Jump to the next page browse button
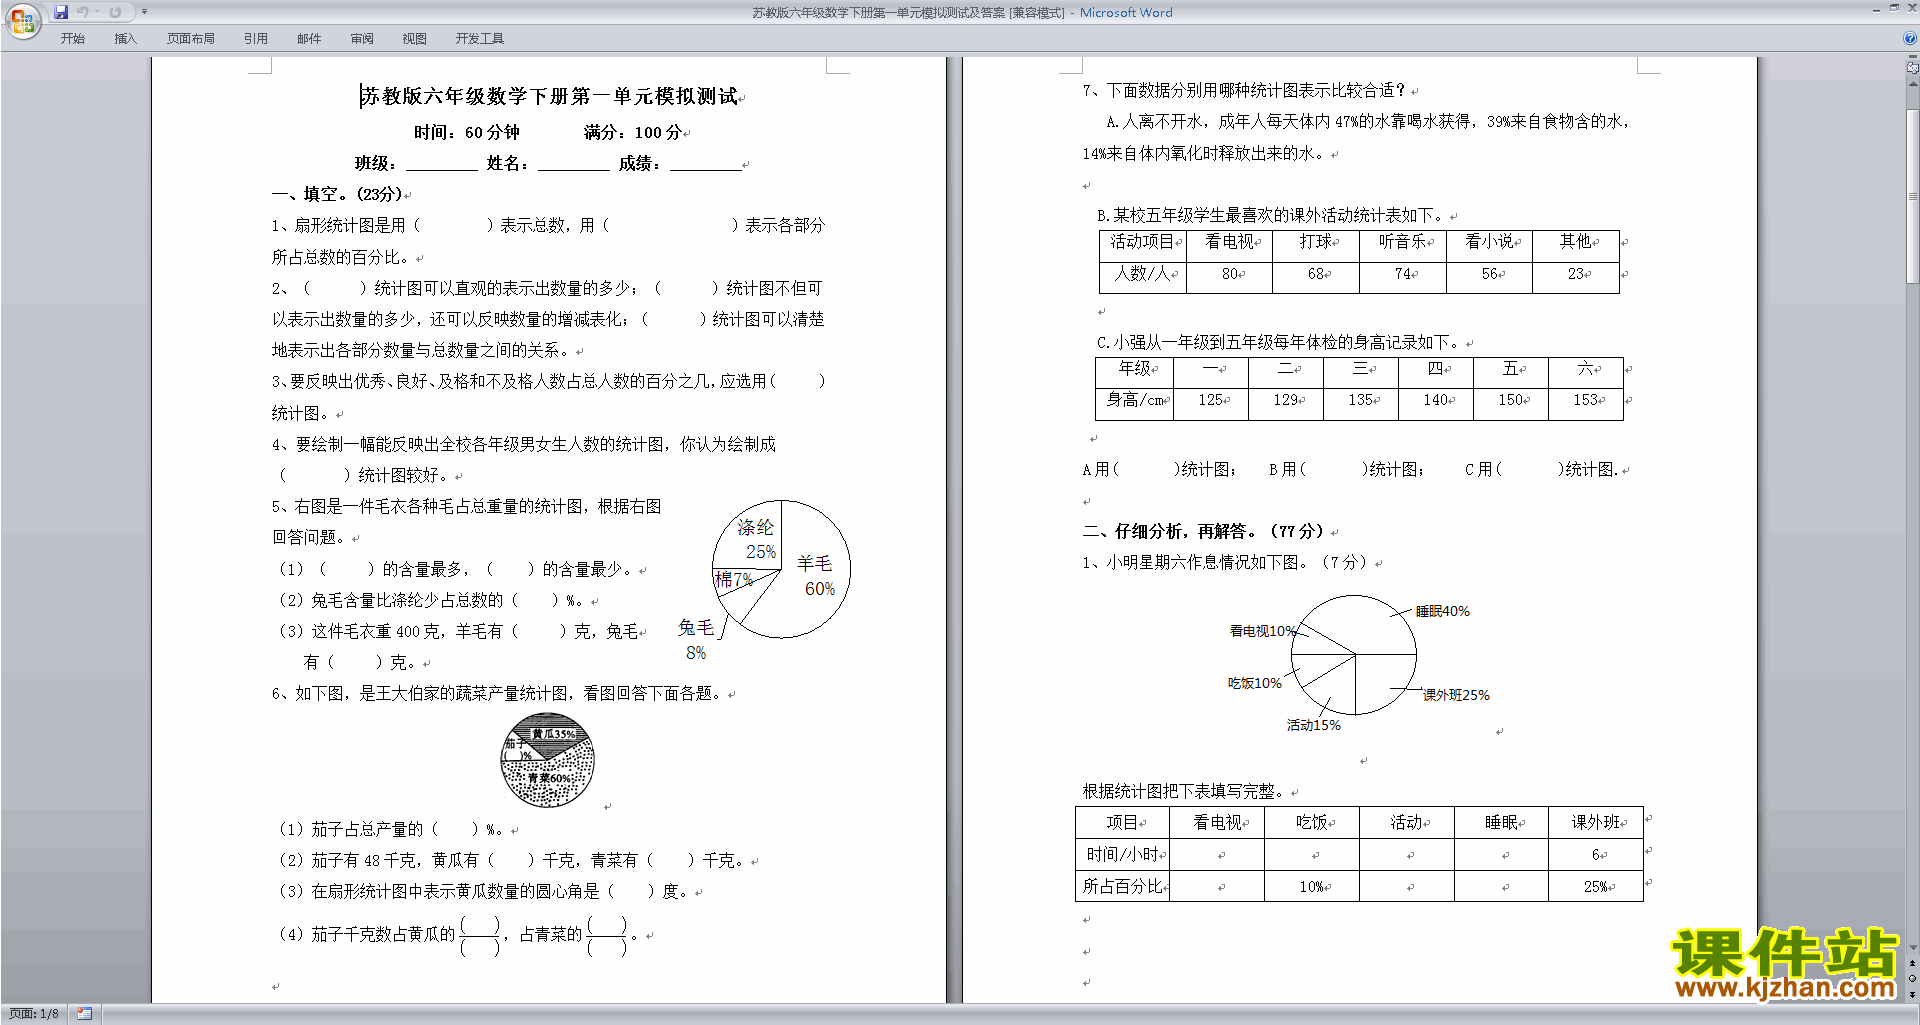The width and height of the screenshot is (1920, 1025). pos(1913,994)
